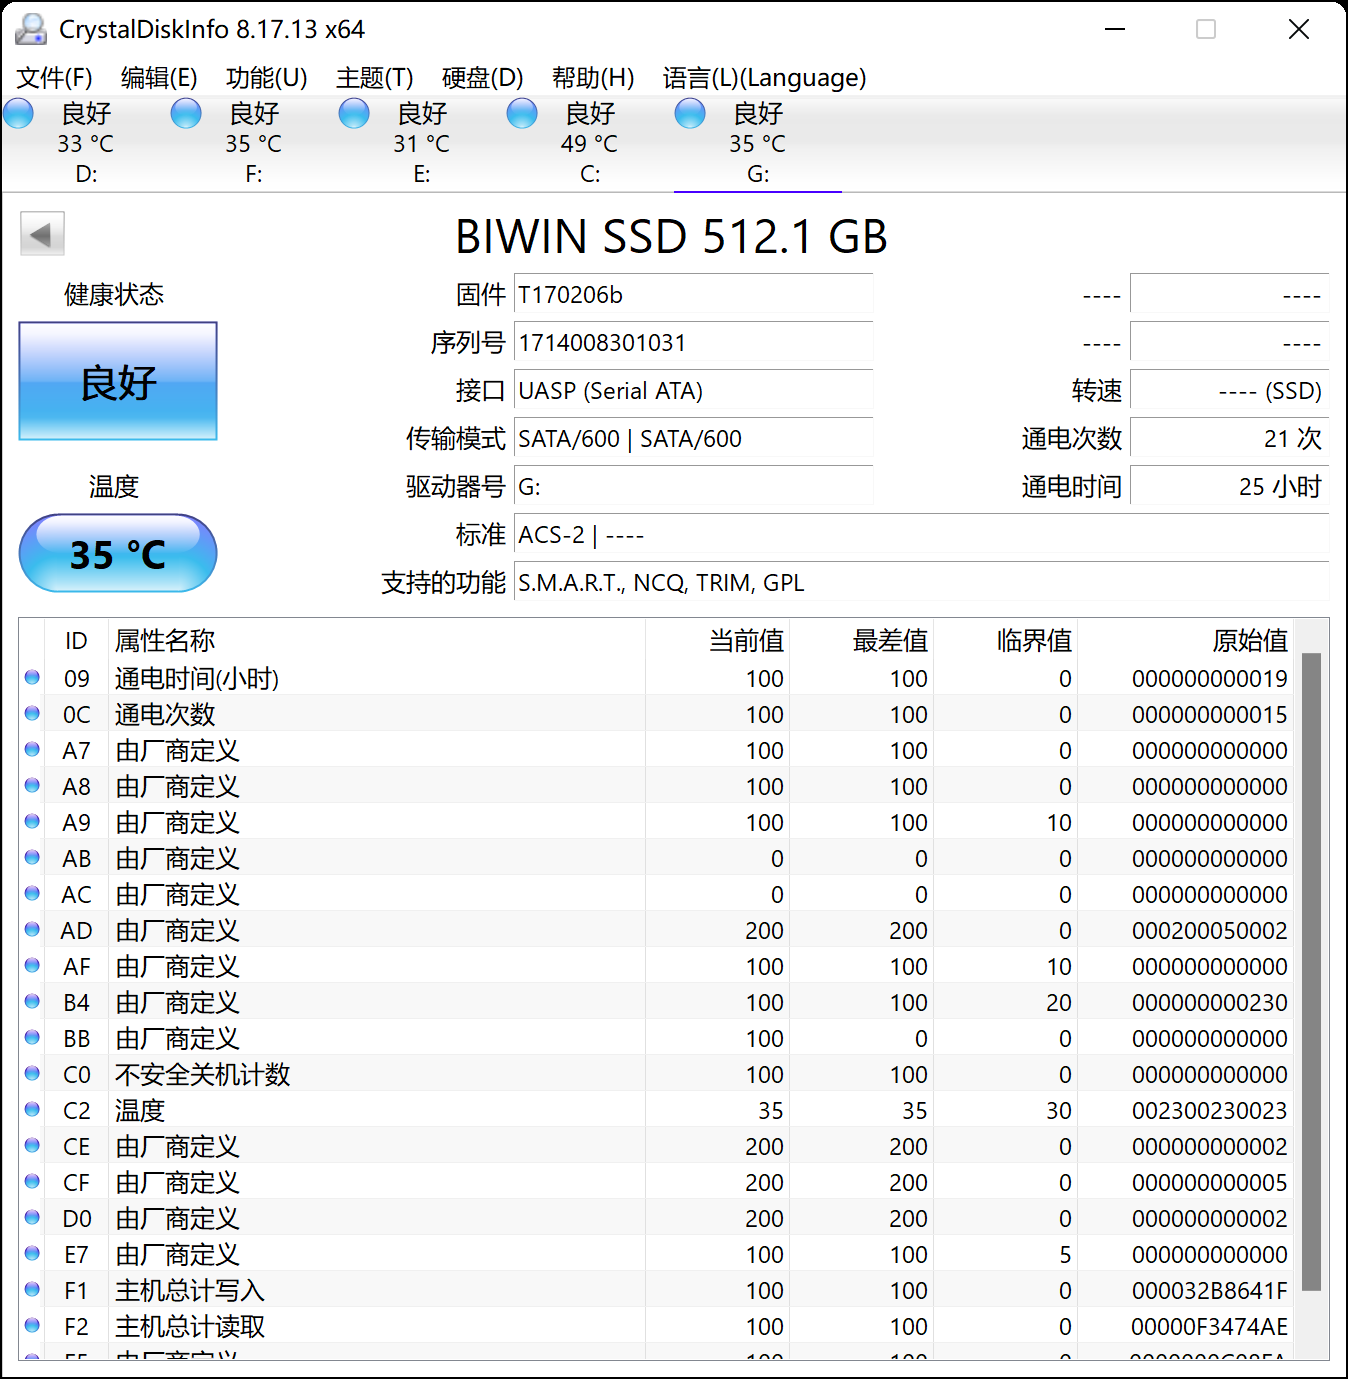The image size is (1348, 1379).
Task: Click the SMART list vertical scrollbar
Action: pyautogui.click(x=1311, y=970)
